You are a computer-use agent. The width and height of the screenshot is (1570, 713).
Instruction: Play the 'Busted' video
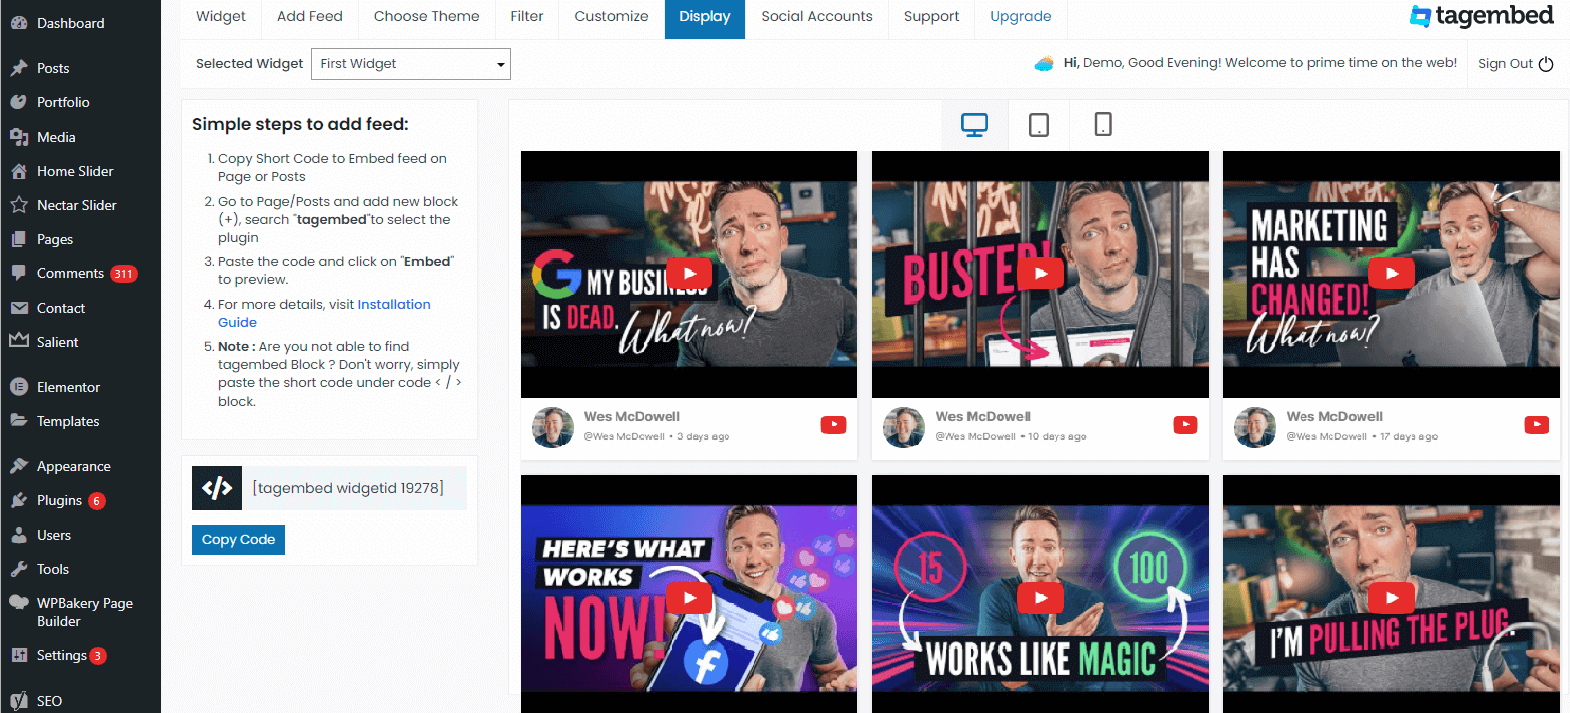(1041, 274)
